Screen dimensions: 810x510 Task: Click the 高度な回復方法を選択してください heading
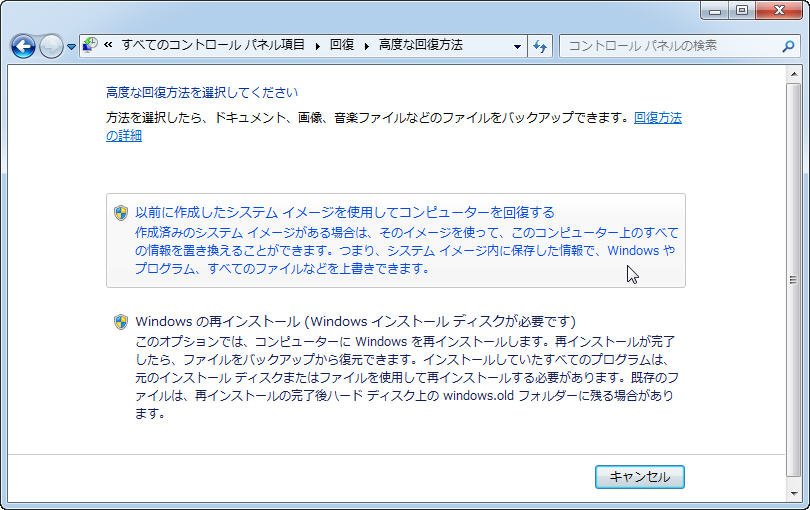202,92
